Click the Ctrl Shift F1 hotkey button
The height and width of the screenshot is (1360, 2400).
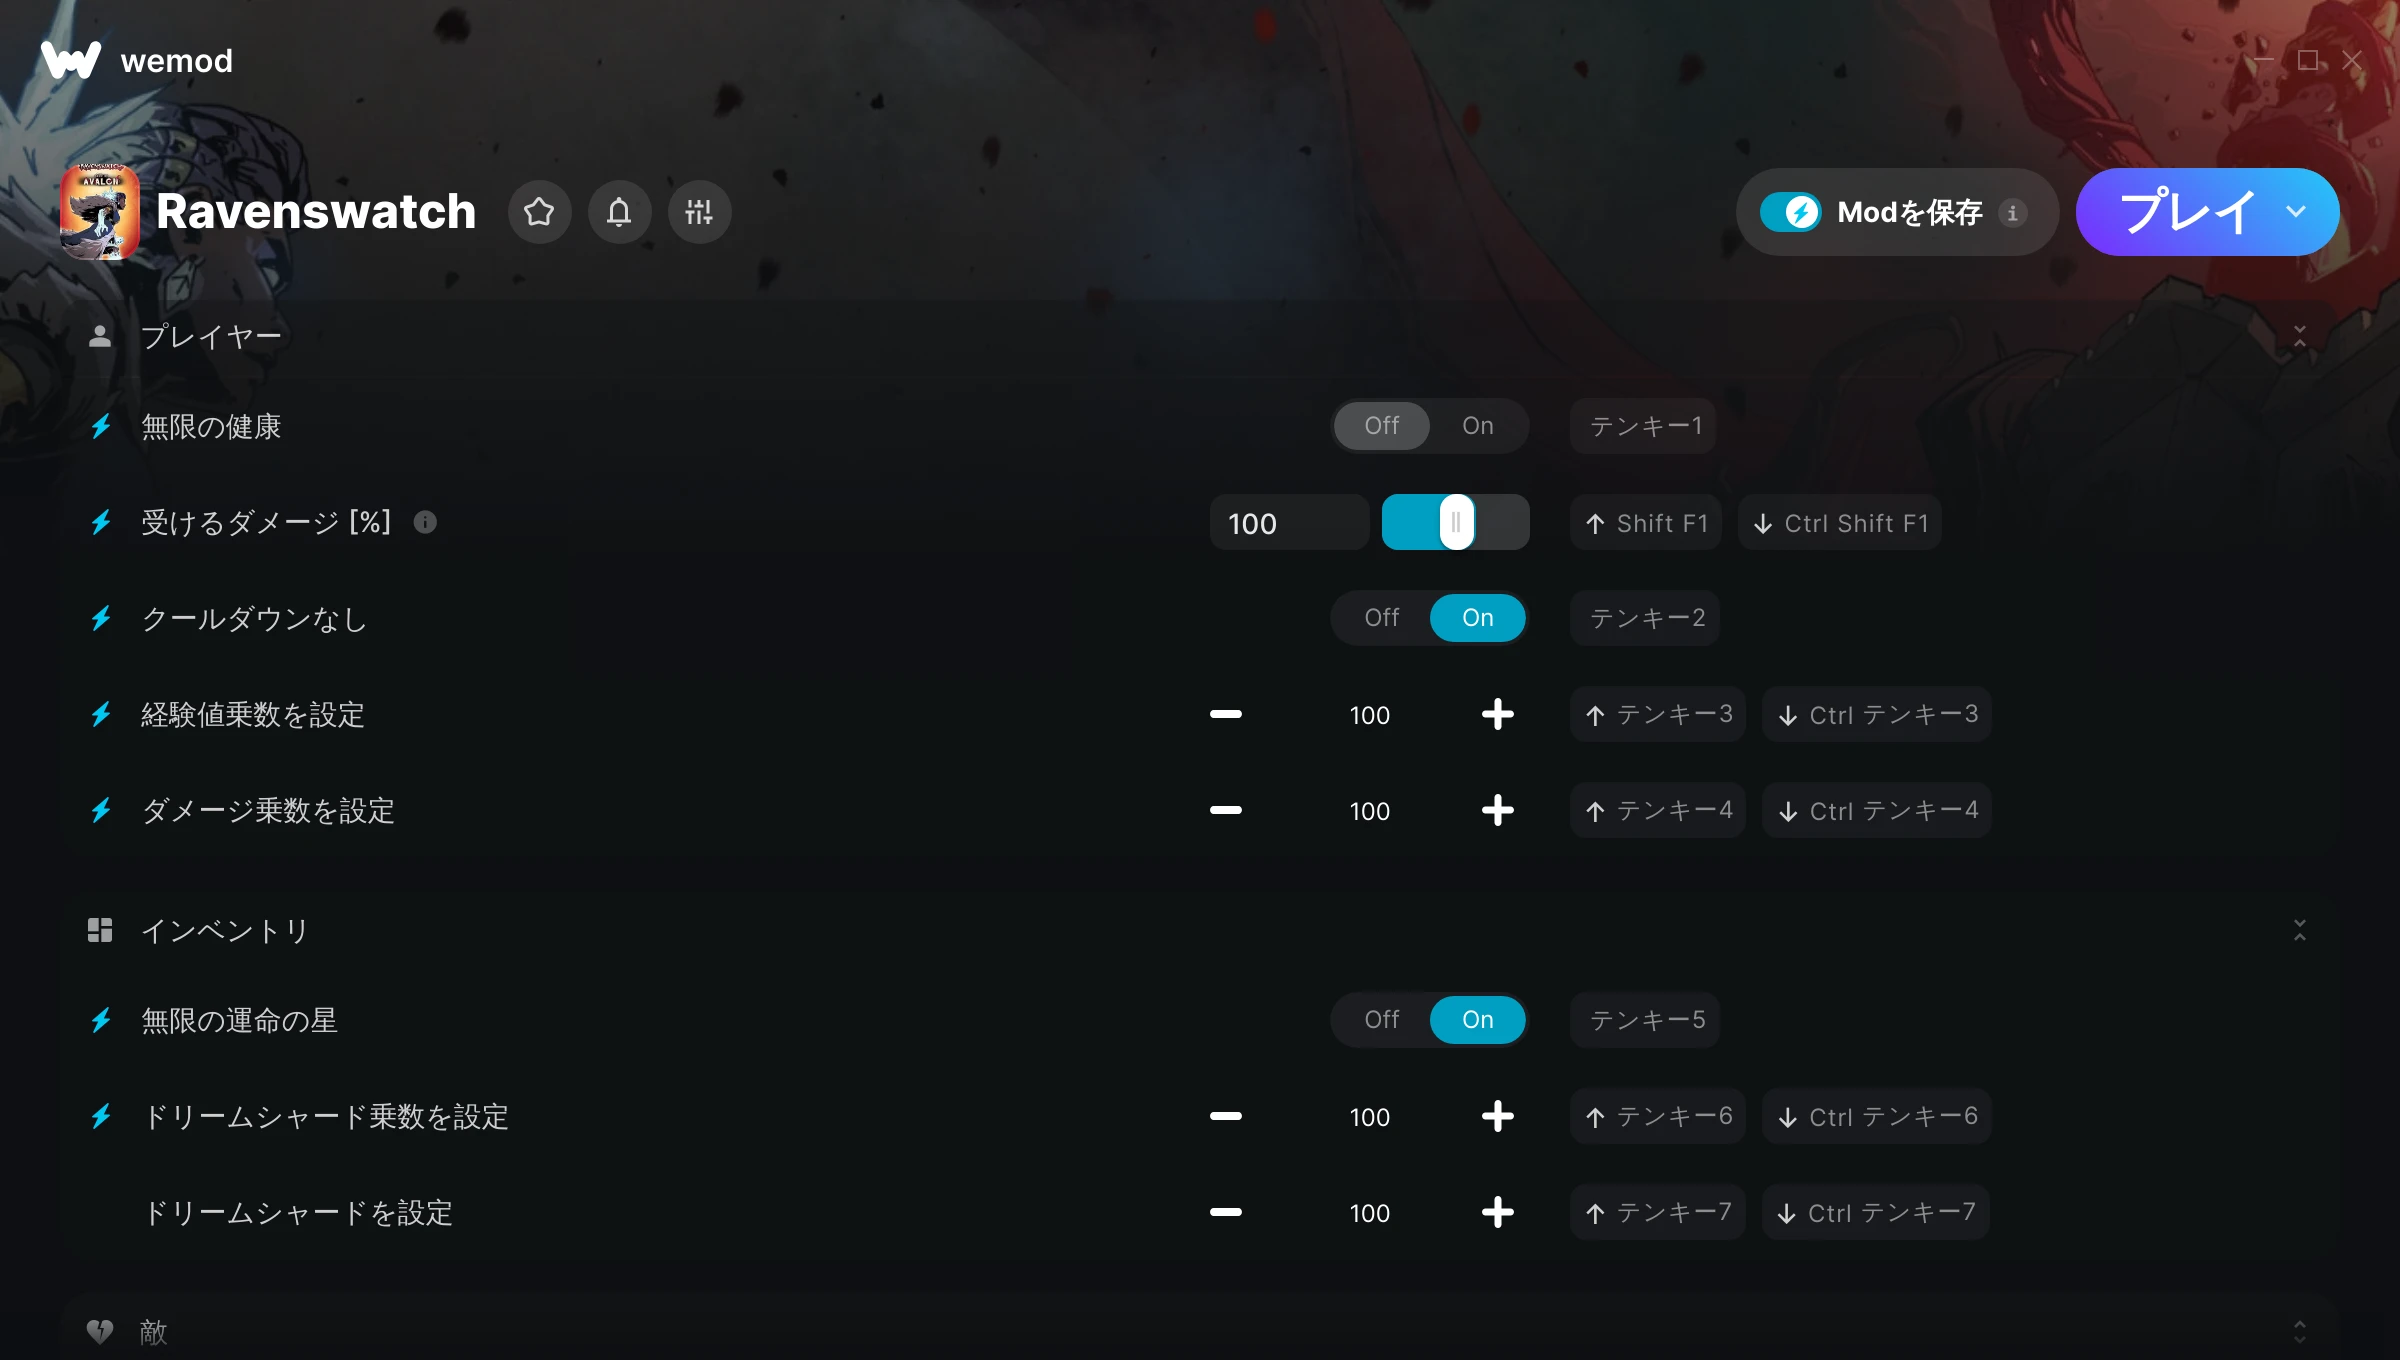click(x=1840, y=522)
